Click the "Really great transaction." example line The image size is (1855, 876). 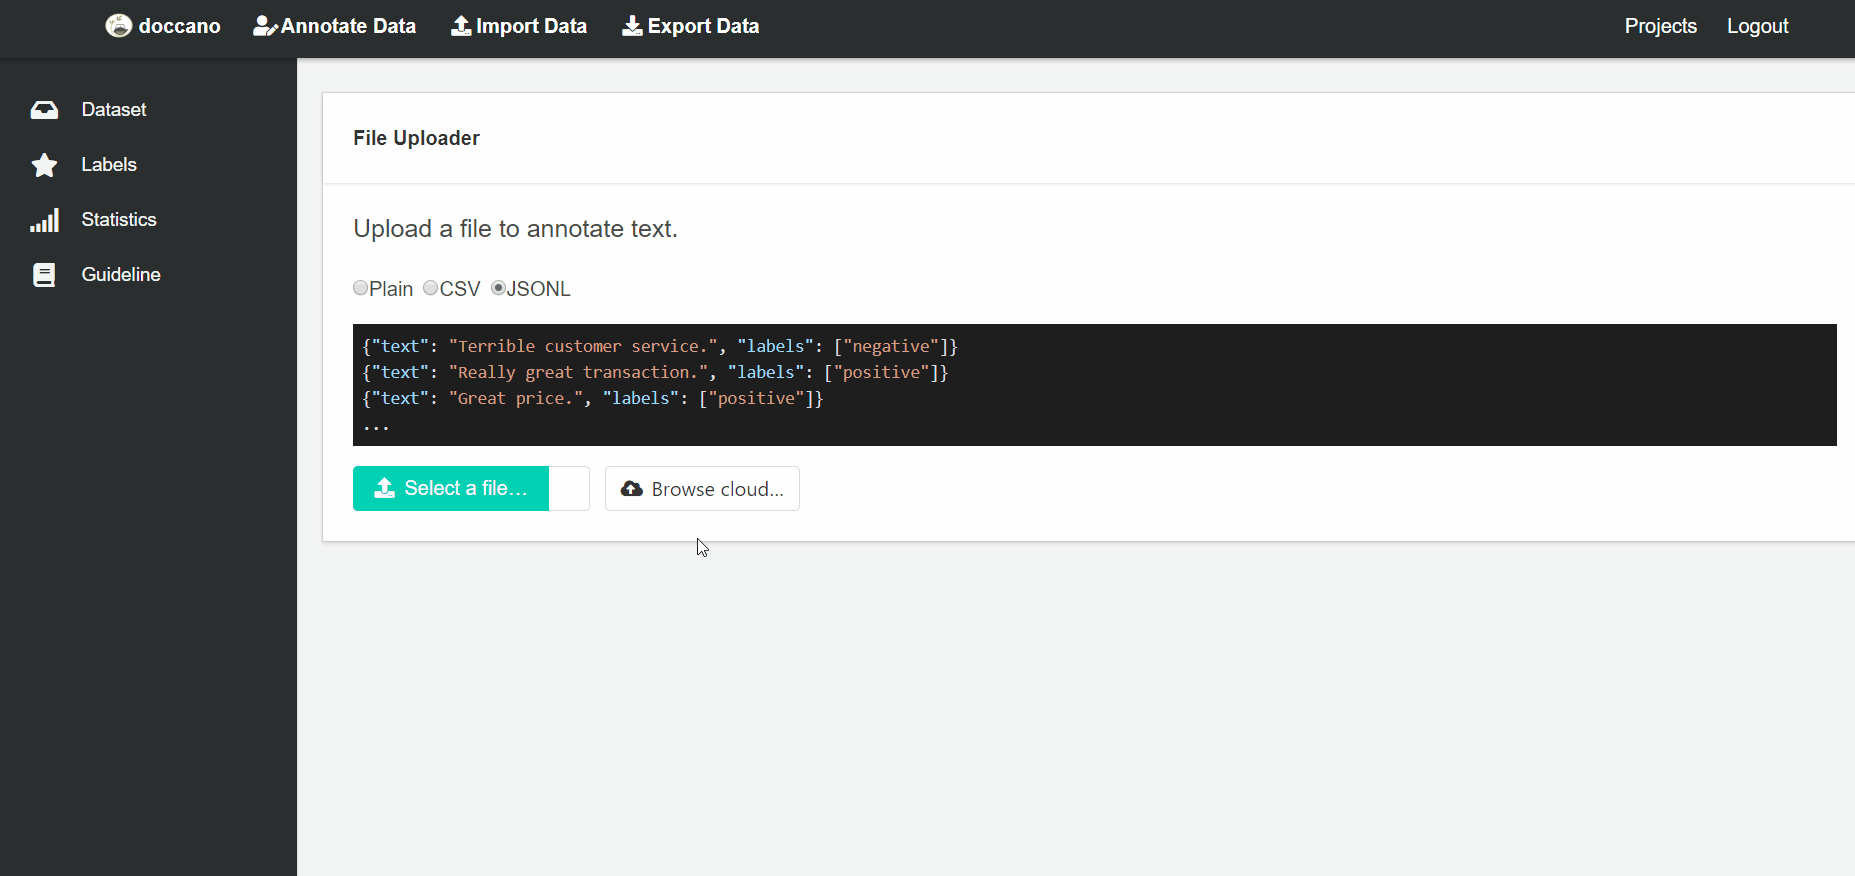click(x=655, y=372)
